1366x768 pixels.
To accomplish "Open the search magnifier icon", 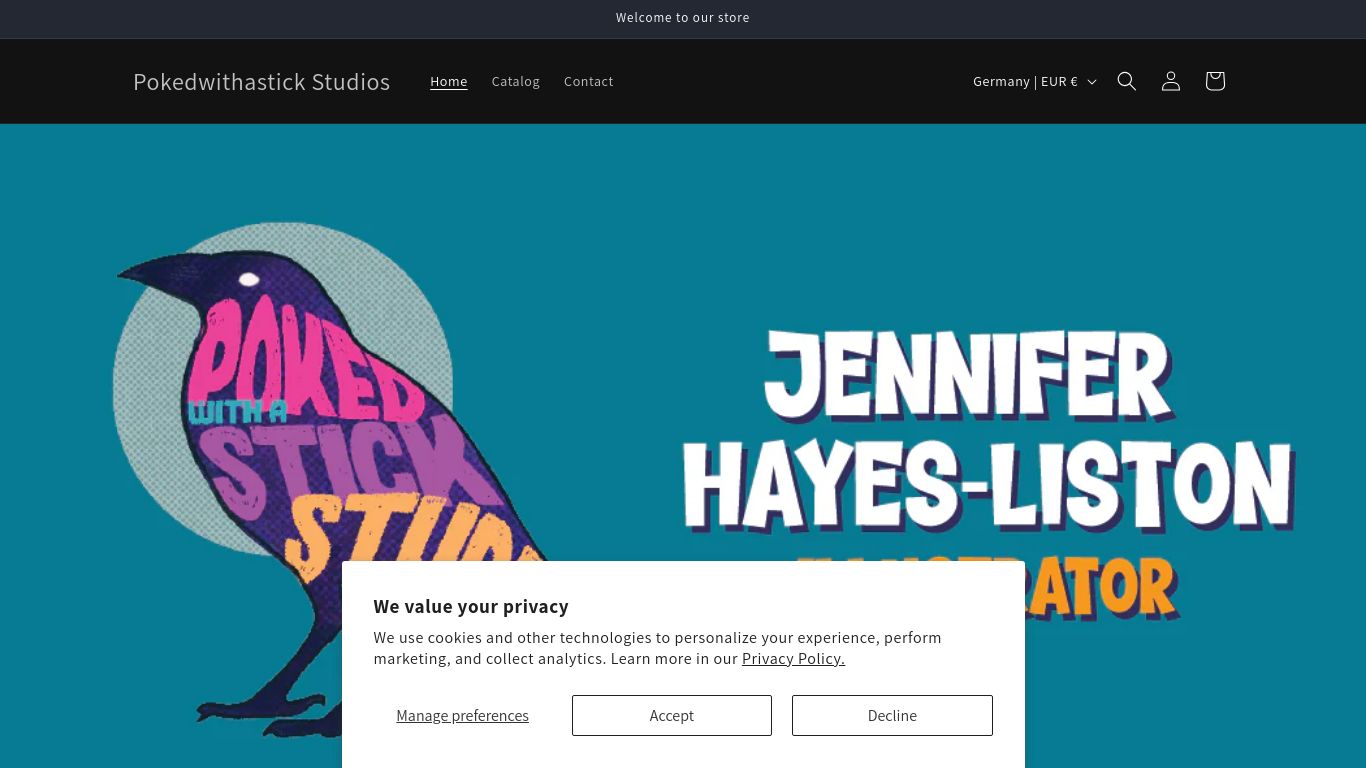I will click(1127, 81).
